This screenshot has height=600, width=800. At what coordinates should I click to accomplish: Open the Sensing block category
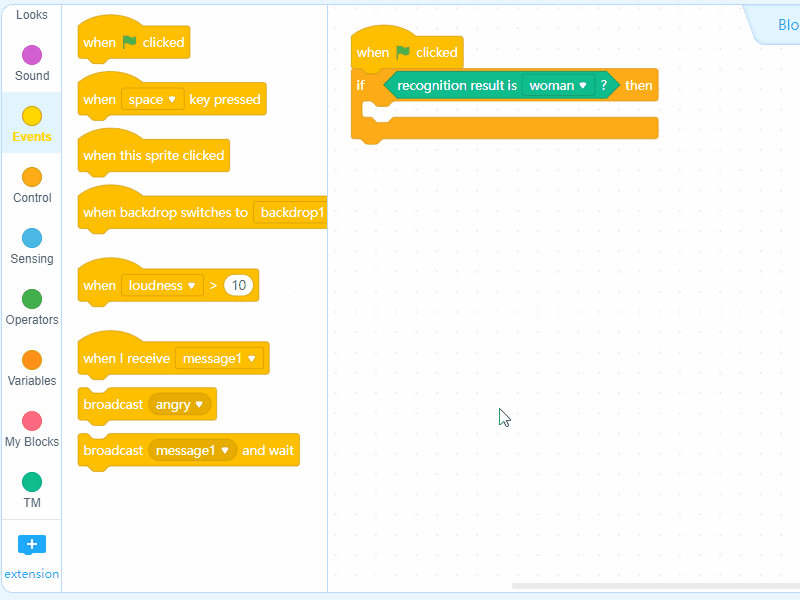[32, 247]
